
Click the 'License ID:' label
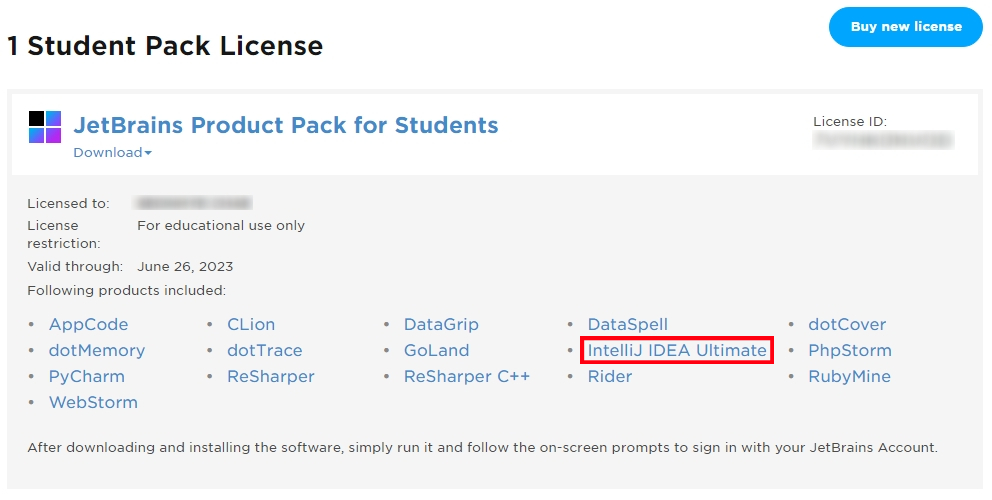pos(850,121)
